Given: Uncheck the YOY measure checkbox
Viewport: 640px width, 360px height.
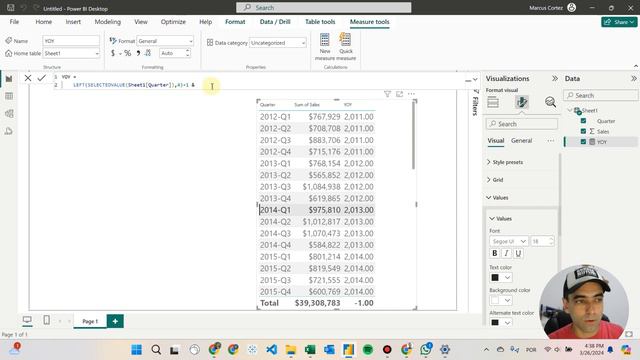Looking at the screenshot, I should tap(583, 142).
